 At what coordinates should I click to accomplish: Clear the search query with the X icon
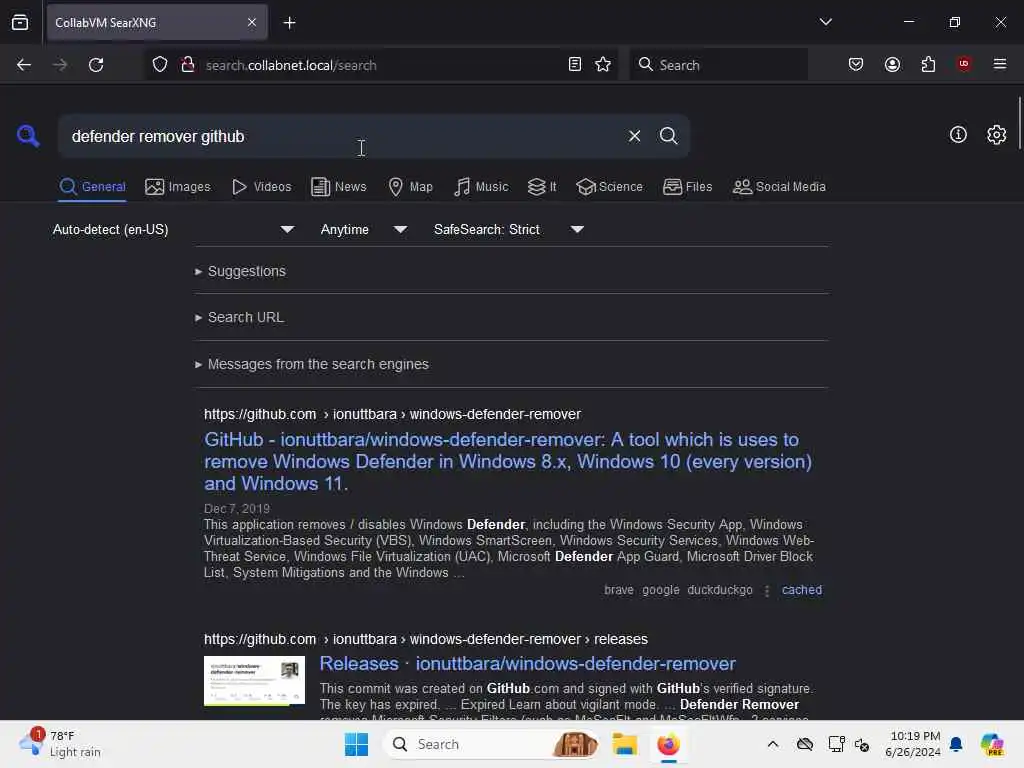pos(634,136)
